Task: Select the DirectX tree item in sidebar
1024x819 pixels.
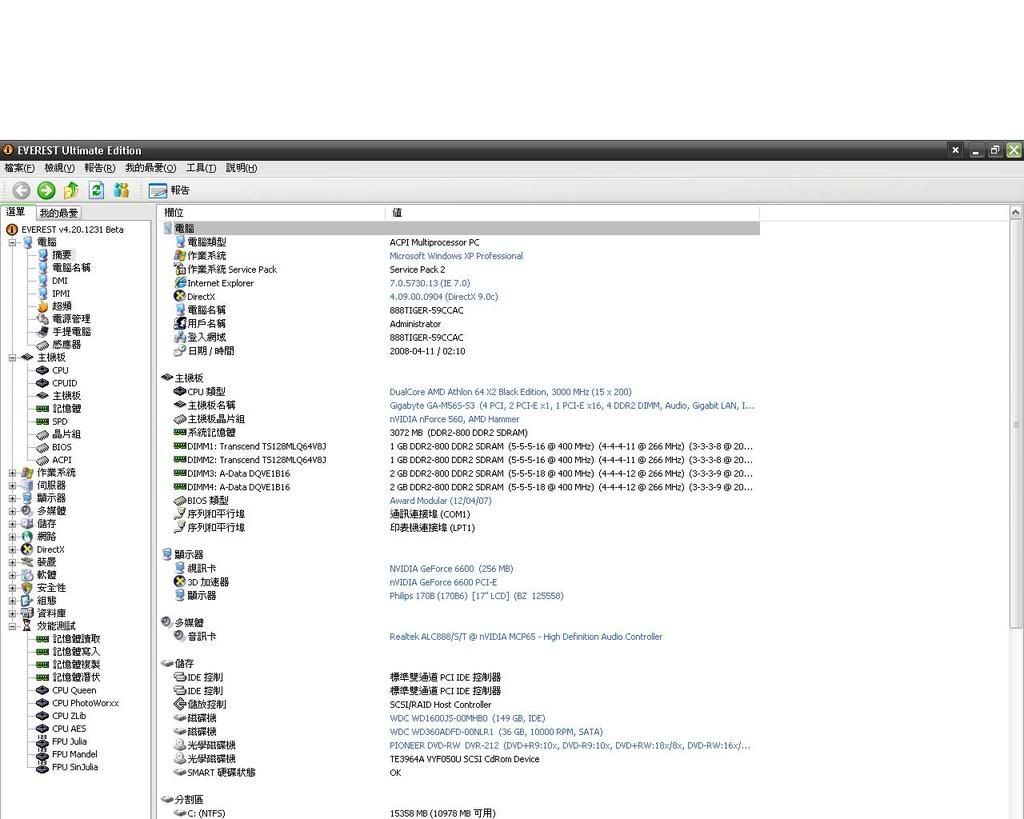Action: pyautogui.click(x=50, y=549)
